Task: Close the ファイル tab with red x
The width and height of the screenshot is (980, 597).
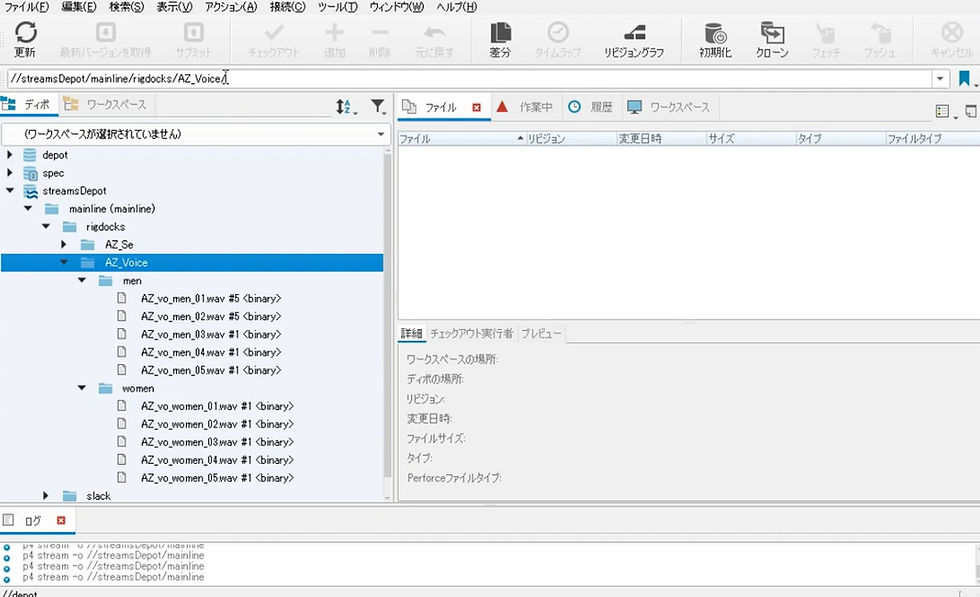Action: (x=477, y=108)
